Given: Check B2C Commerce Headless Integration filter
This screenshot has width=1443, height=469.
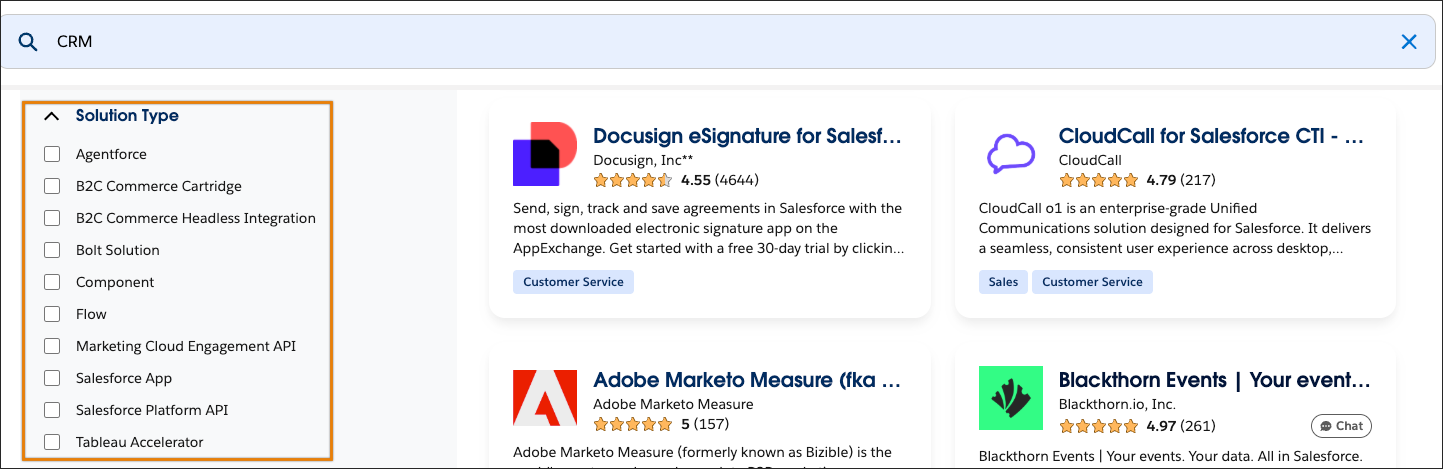Looking at the screenshot, I should pyautogui.click(x=52, y=218).
